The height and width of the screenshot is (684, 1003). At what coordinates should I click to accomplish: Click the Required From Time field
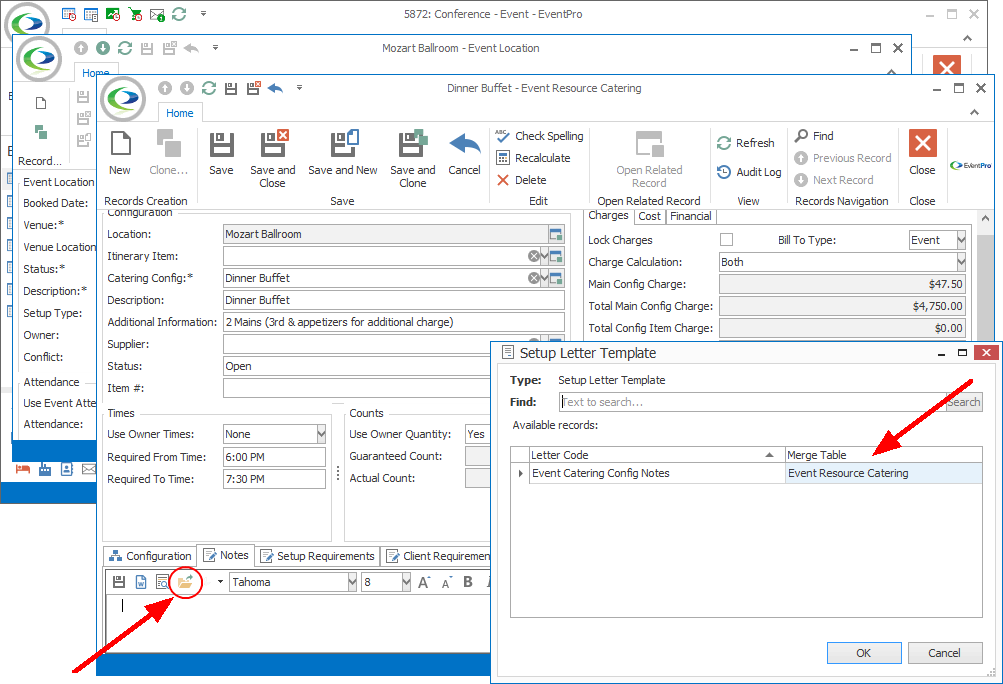click(274, 457)
